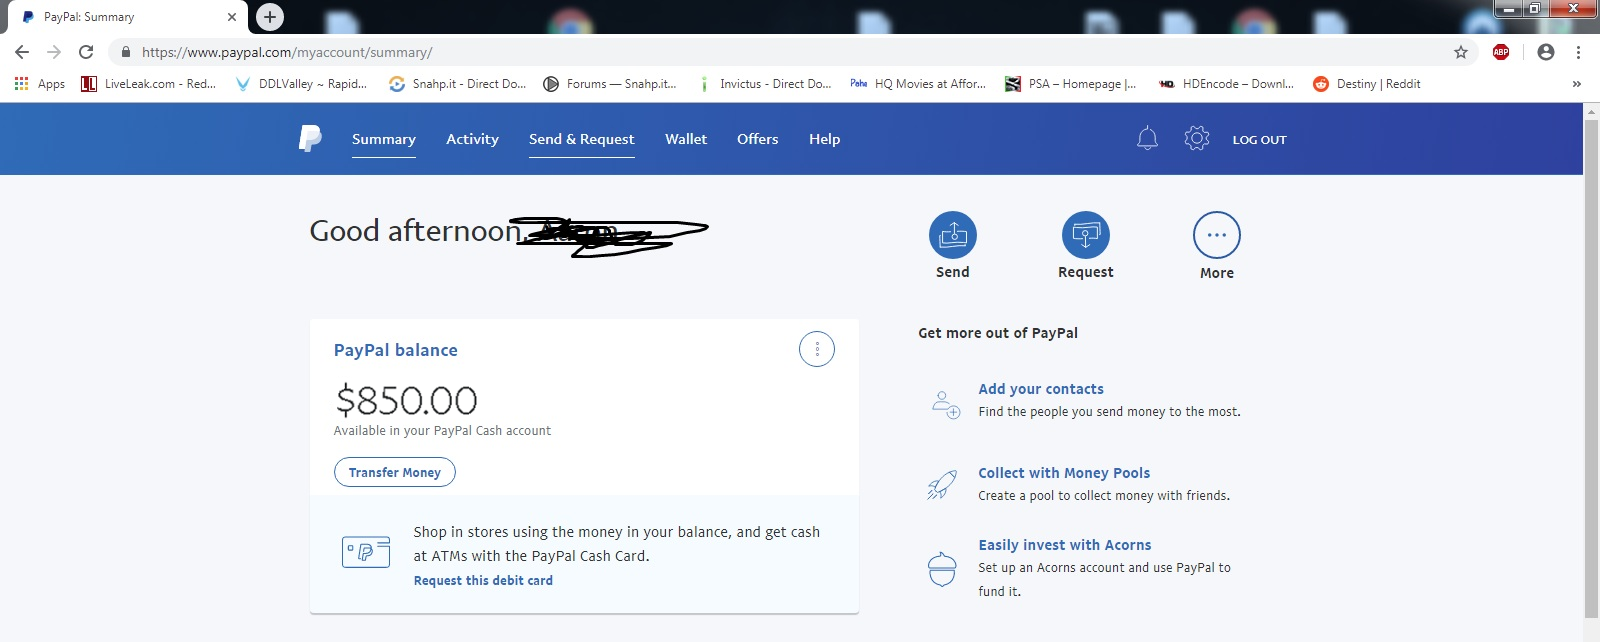Open the Help tab

[x=825, y=139]
